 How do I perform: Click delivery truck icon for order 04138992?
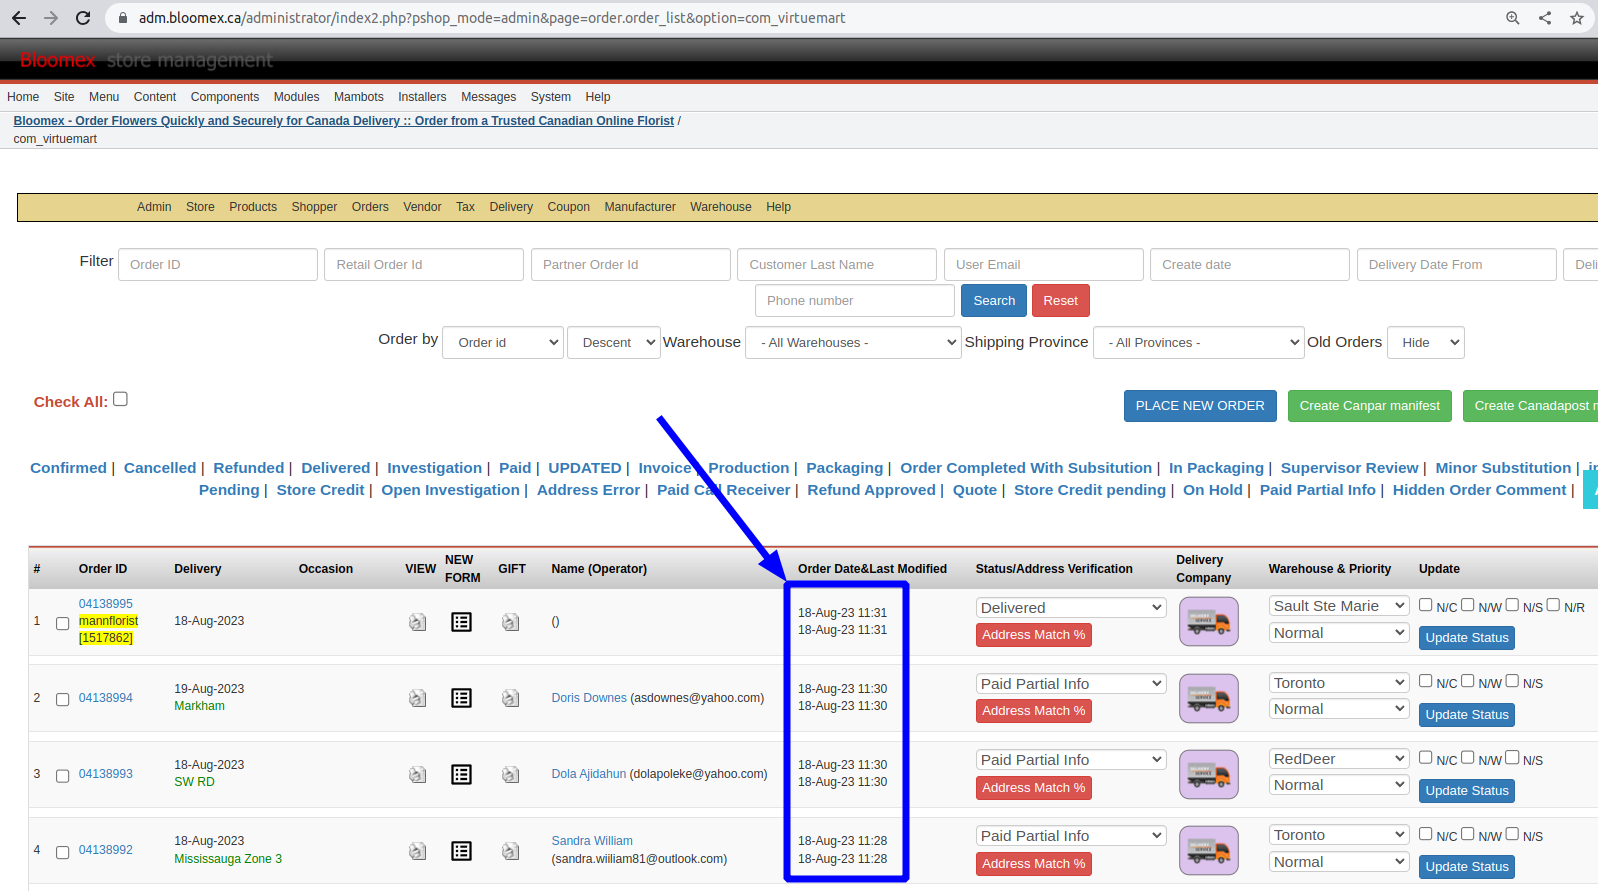point(1209,851)
